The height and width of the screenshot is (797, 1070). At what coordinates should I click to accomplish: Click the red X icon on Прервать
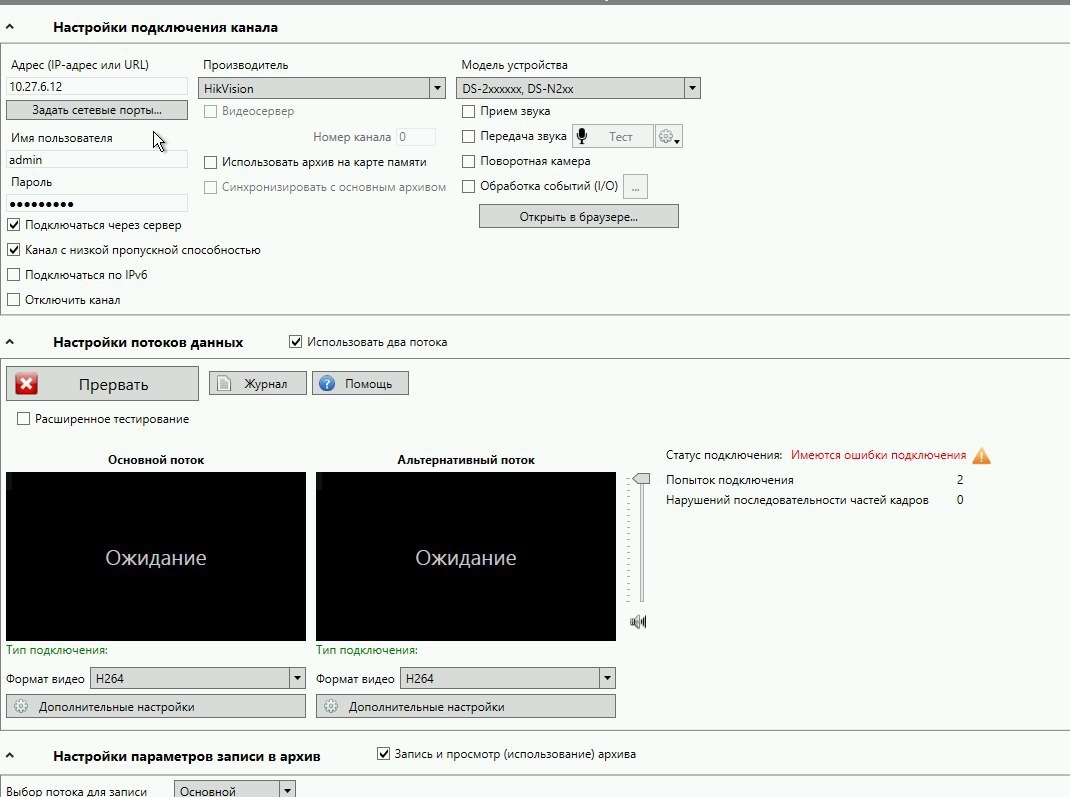(27, 384)
